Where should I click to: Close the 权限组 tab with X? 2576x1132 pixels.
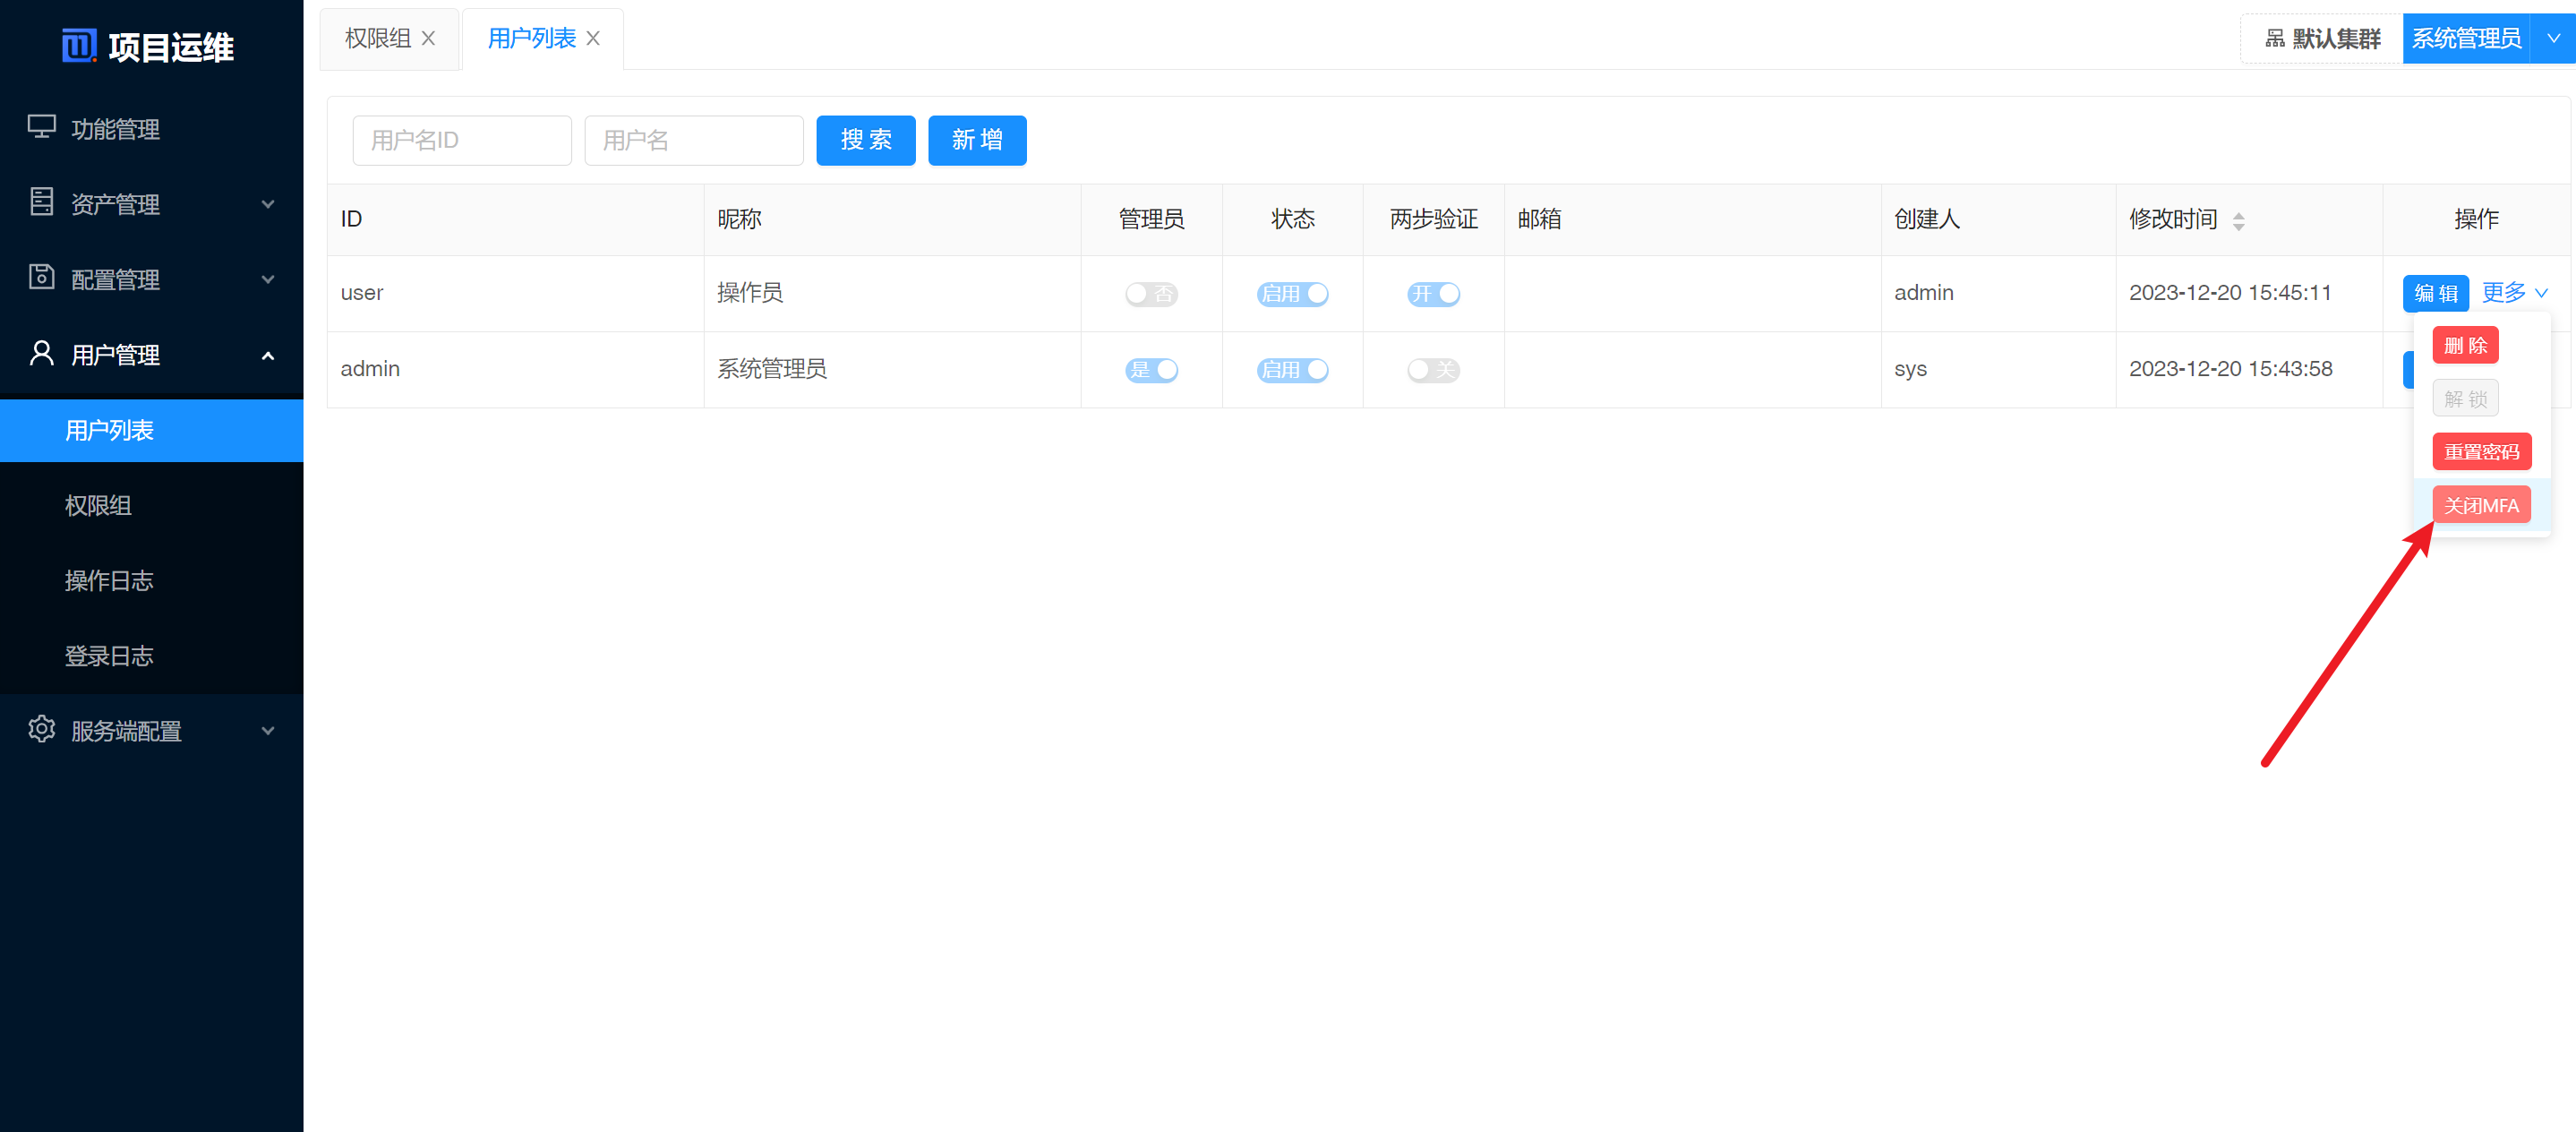tap(429, 38)
